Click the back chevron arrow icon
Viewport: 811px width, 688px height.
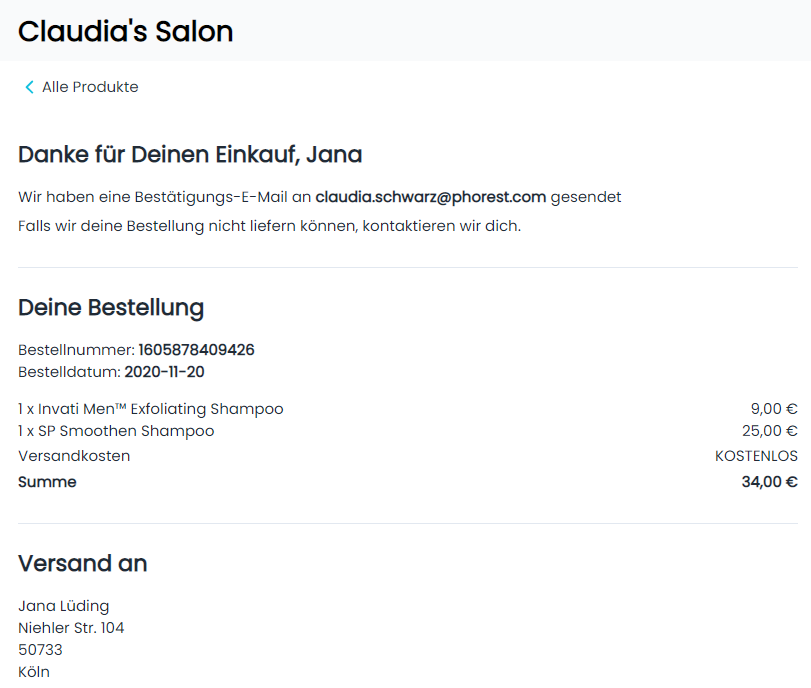click(x=29, y=87)
